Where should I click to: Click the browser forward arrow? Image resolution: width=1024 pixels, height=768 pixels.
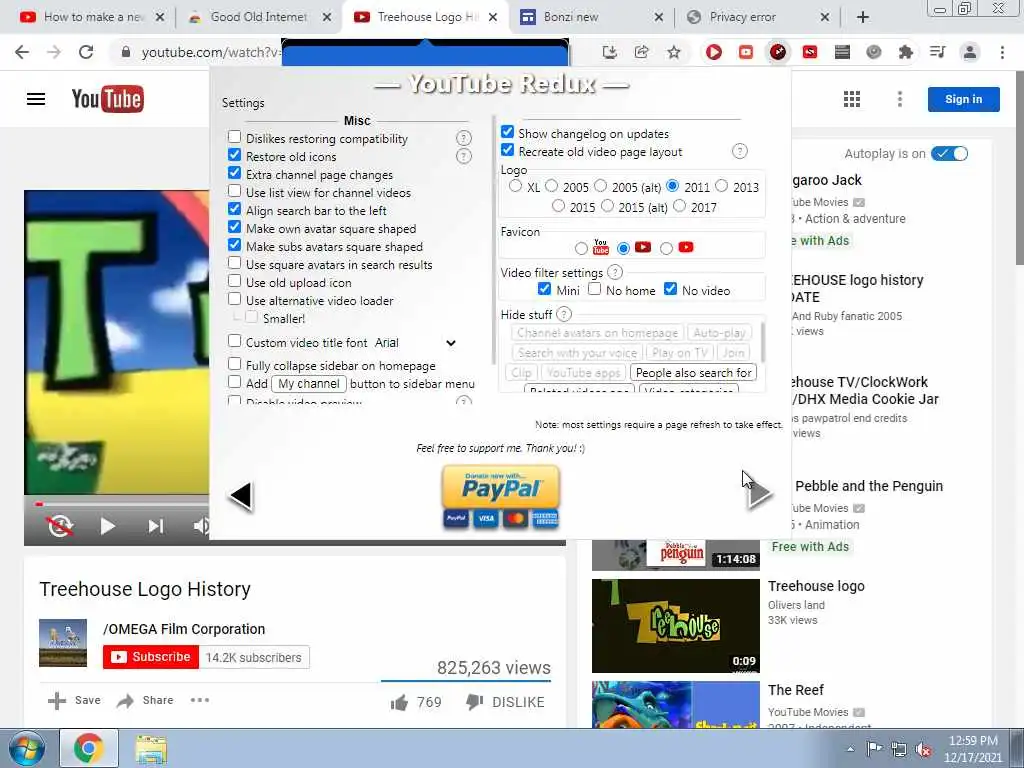54,52
